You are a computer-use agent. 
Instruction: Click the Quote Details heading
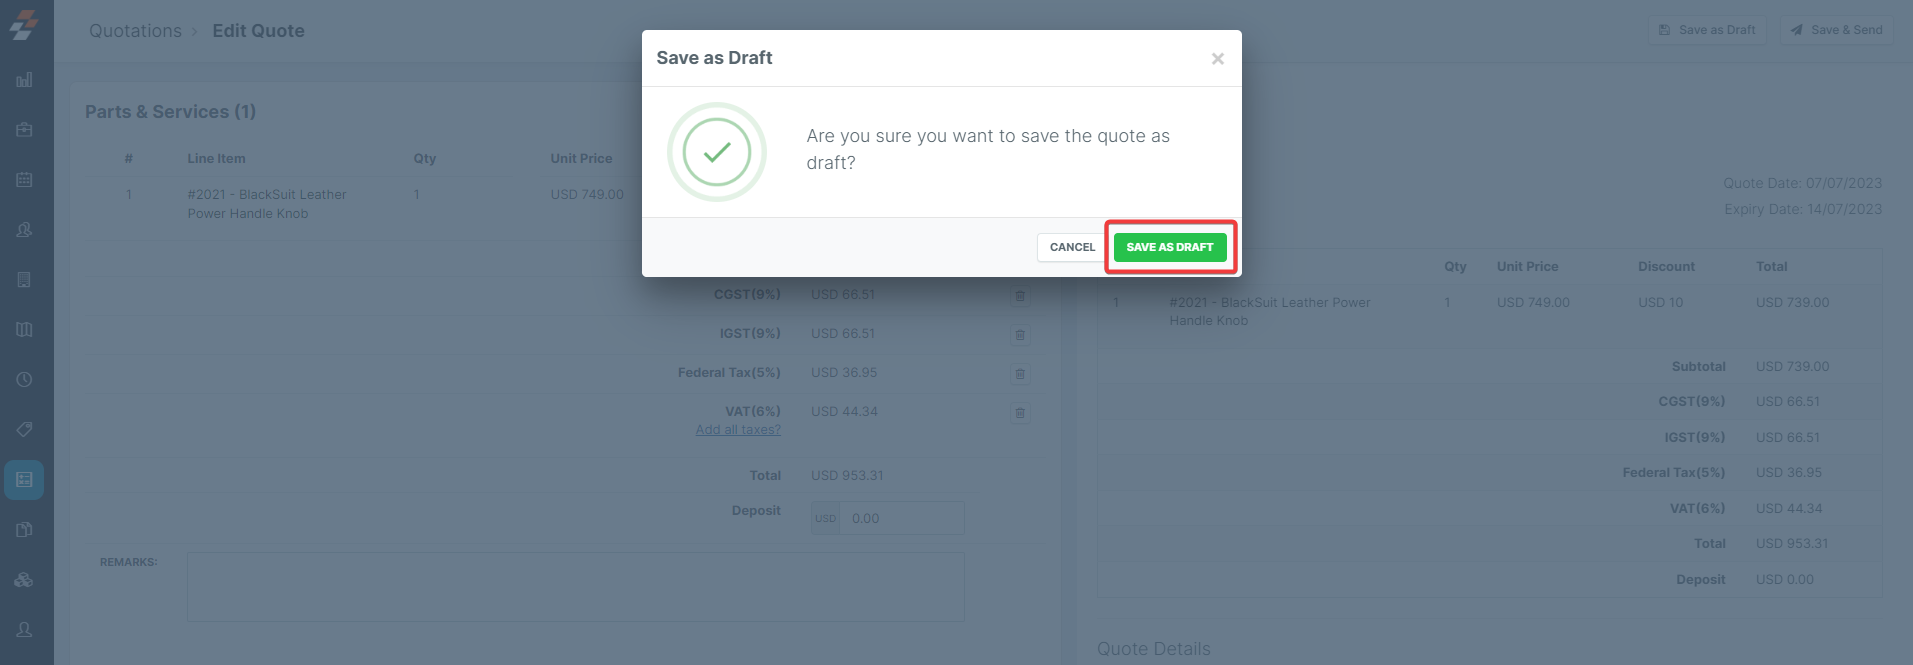[1153, 649]
